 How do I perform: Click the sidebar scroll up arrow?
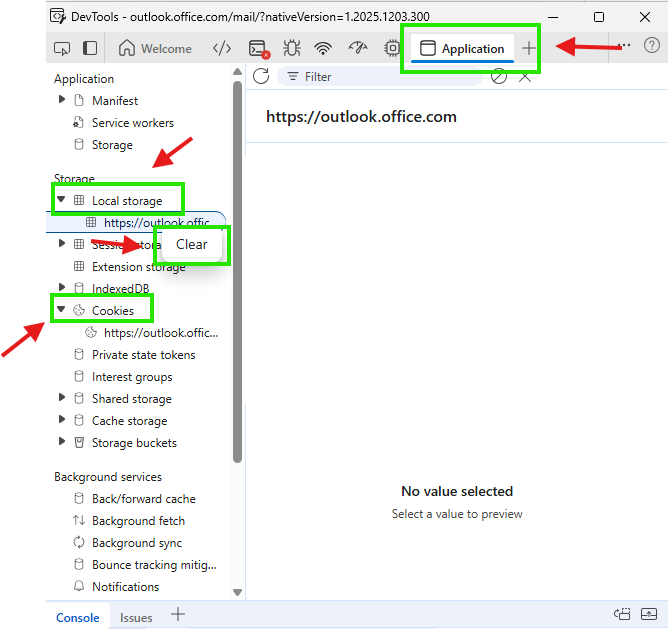click(x=238, y=72)
